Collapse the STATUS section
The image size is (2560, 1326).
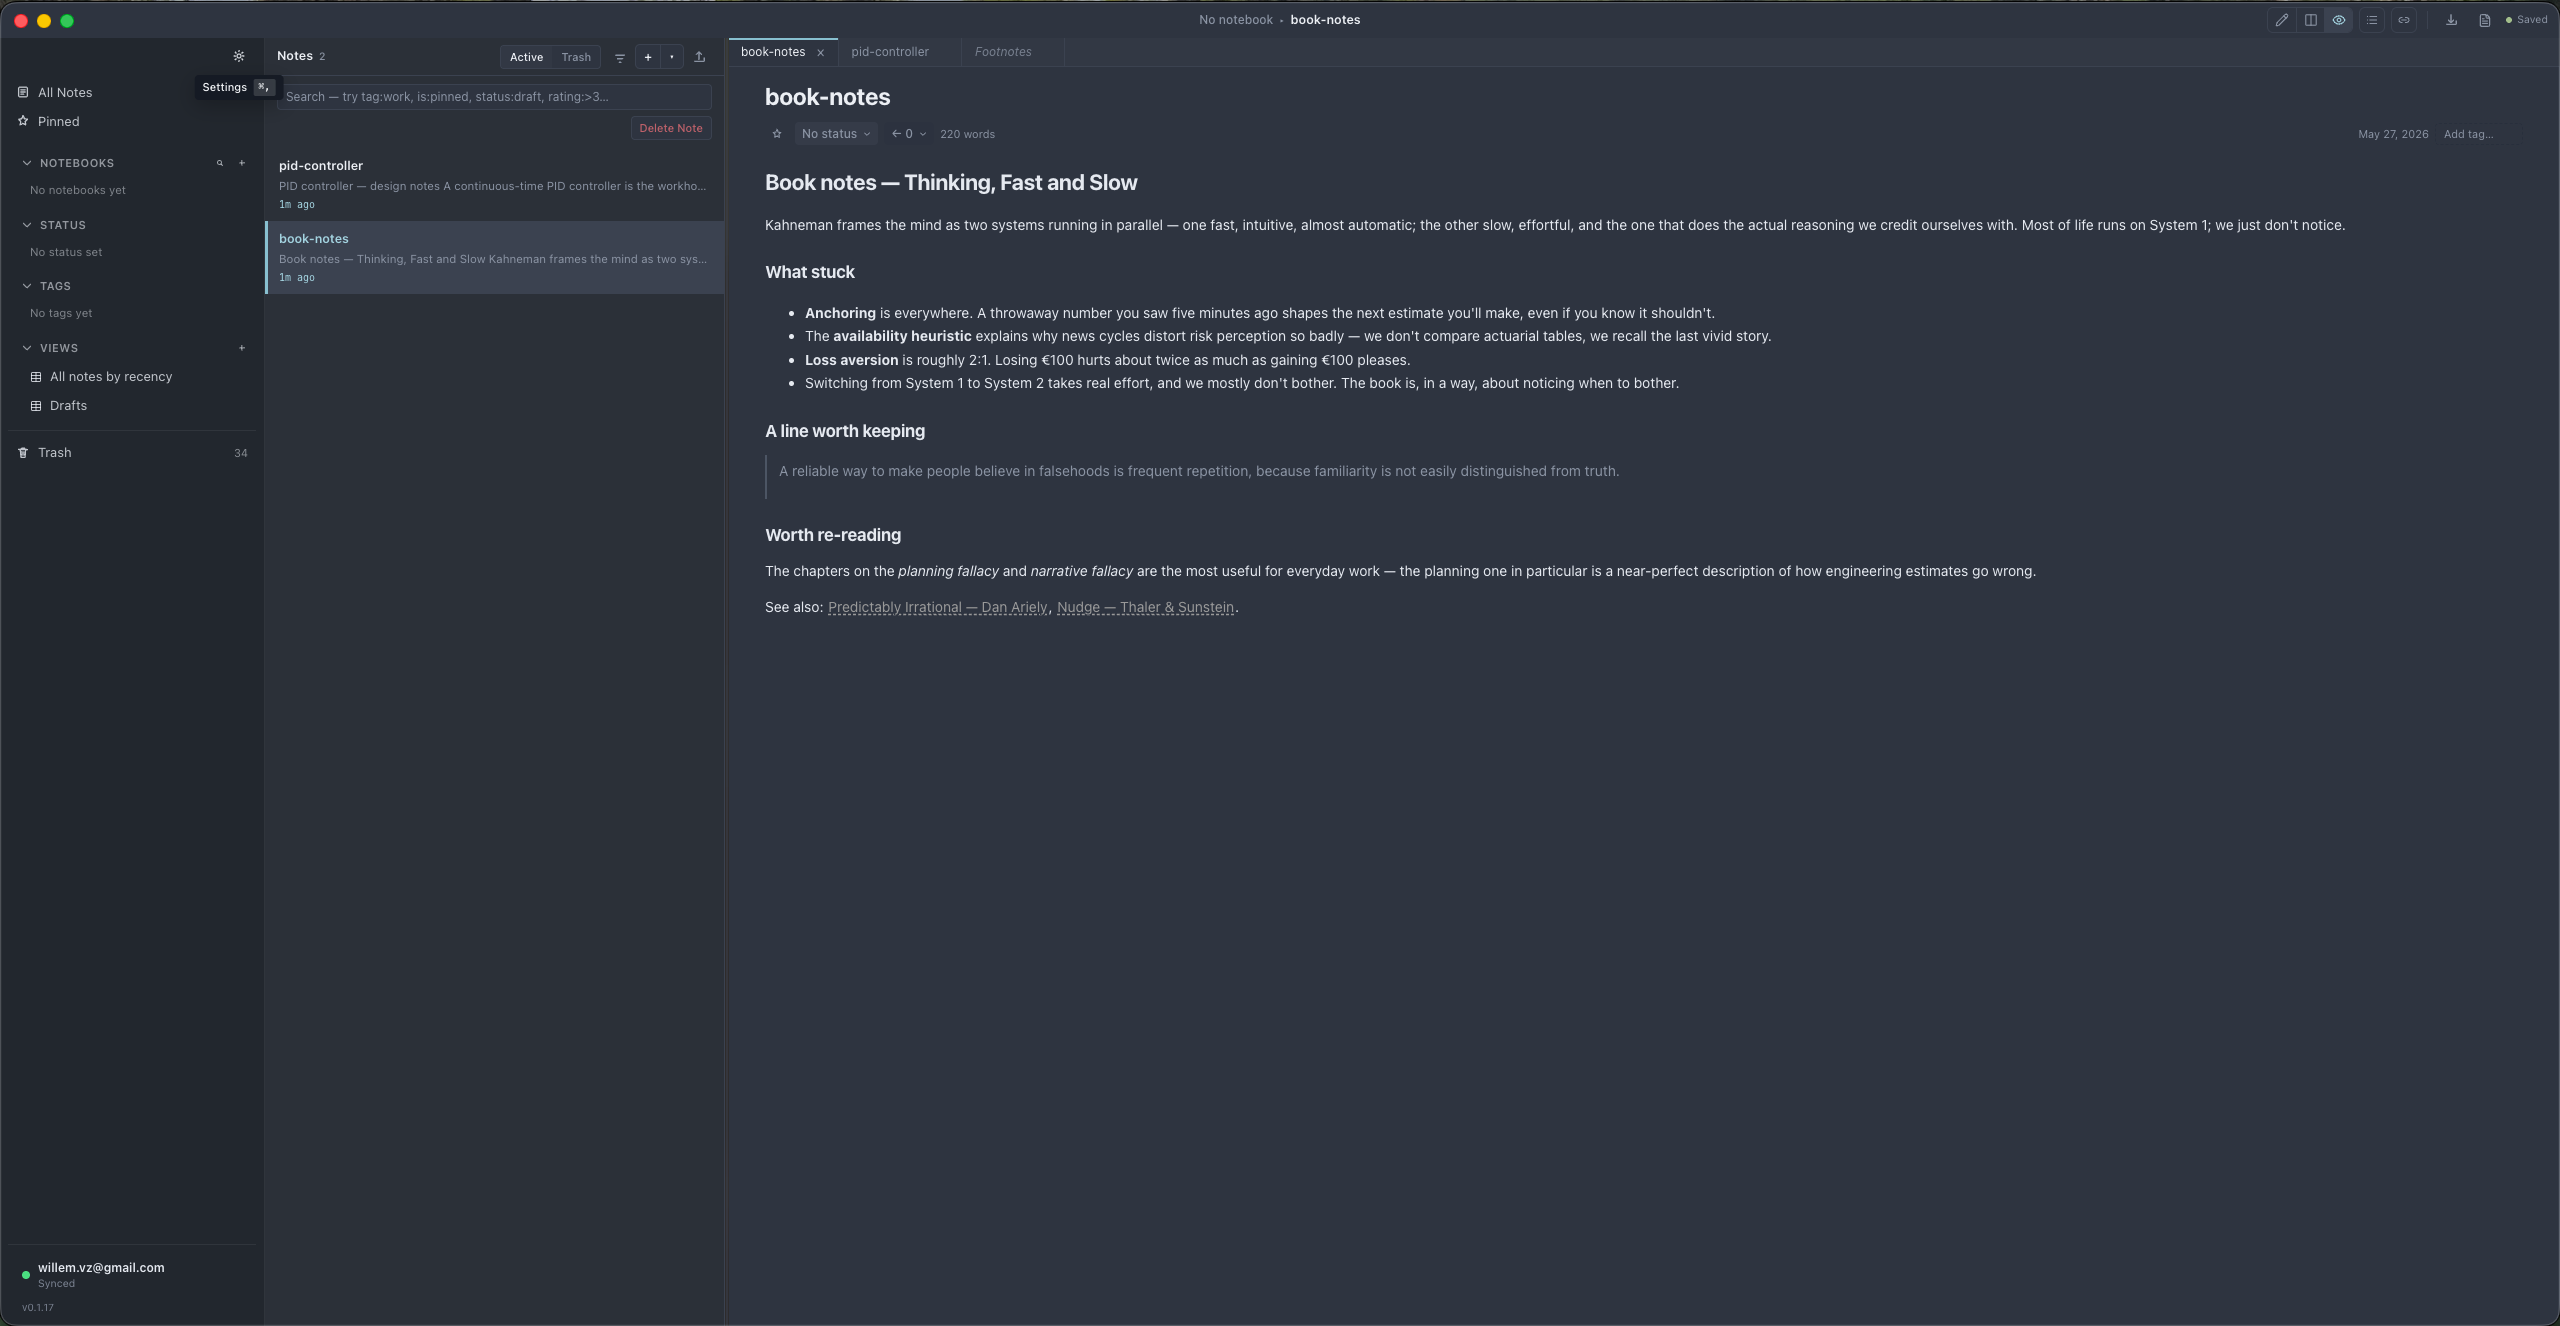[x=27, y=225]
